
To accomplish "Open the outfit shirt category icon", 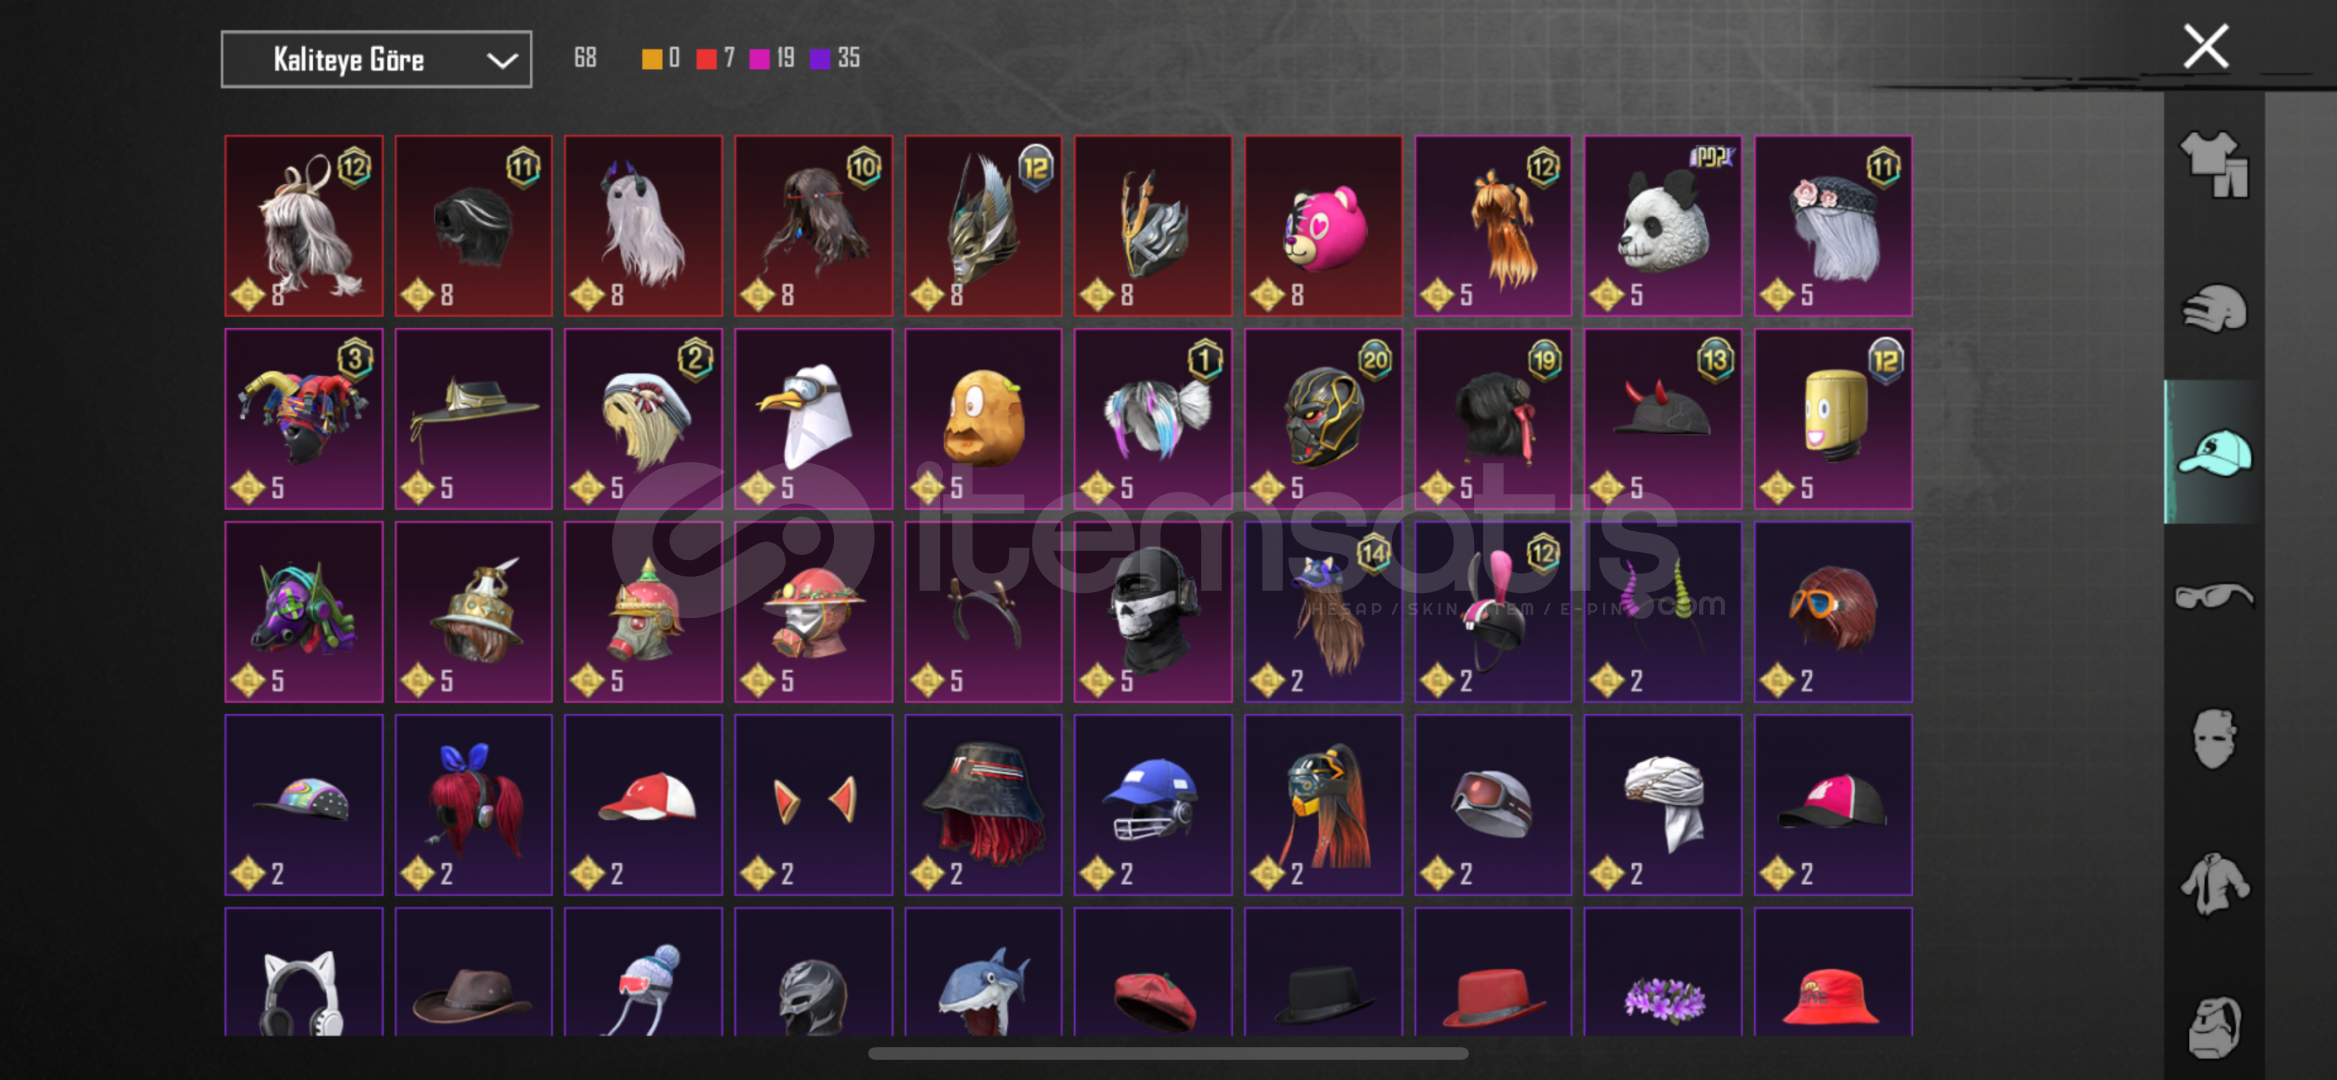I will point(2214,164).
